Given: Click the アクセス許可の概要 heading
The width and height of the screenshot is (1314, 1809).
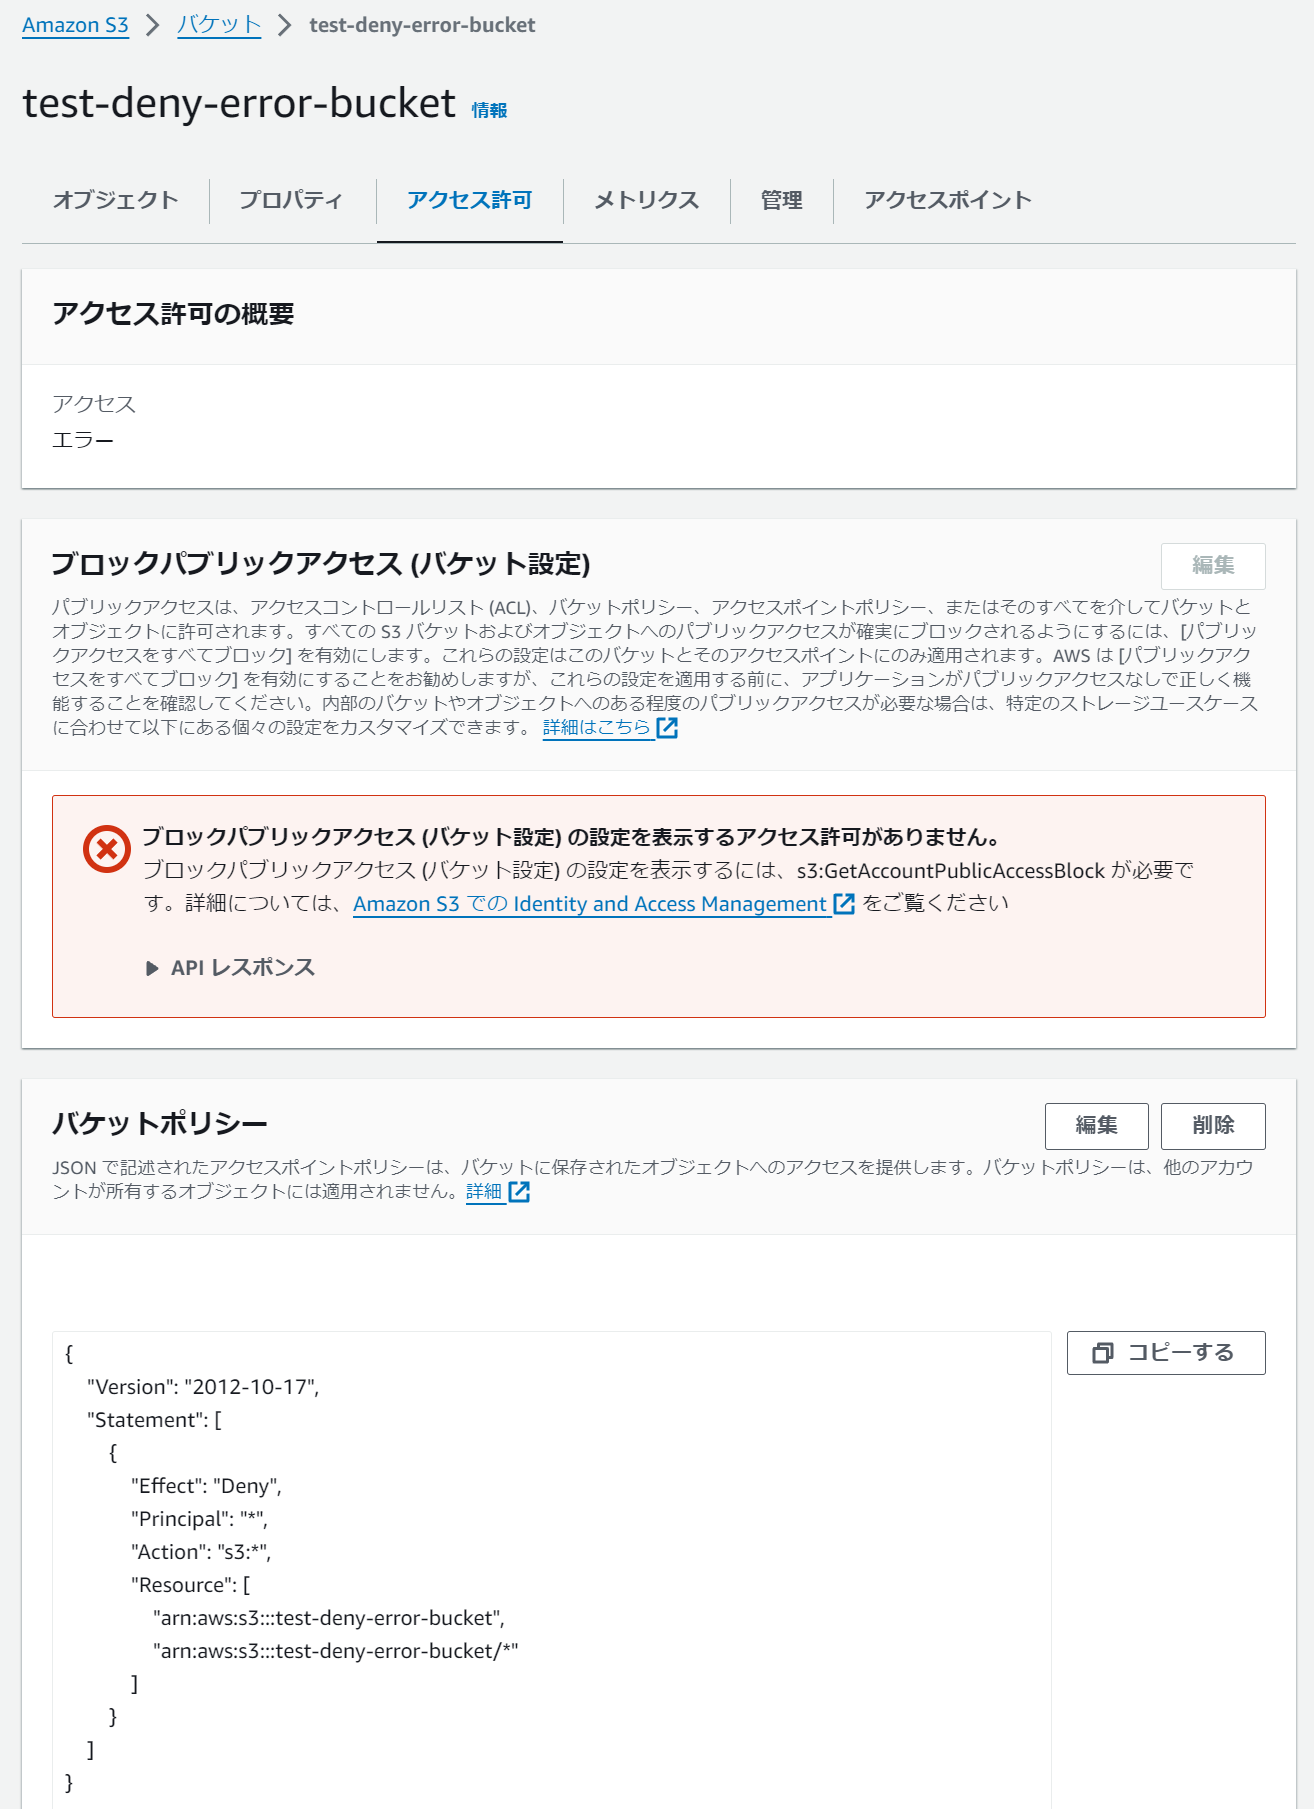Looking at the screenshot, I should coord(173,314).
